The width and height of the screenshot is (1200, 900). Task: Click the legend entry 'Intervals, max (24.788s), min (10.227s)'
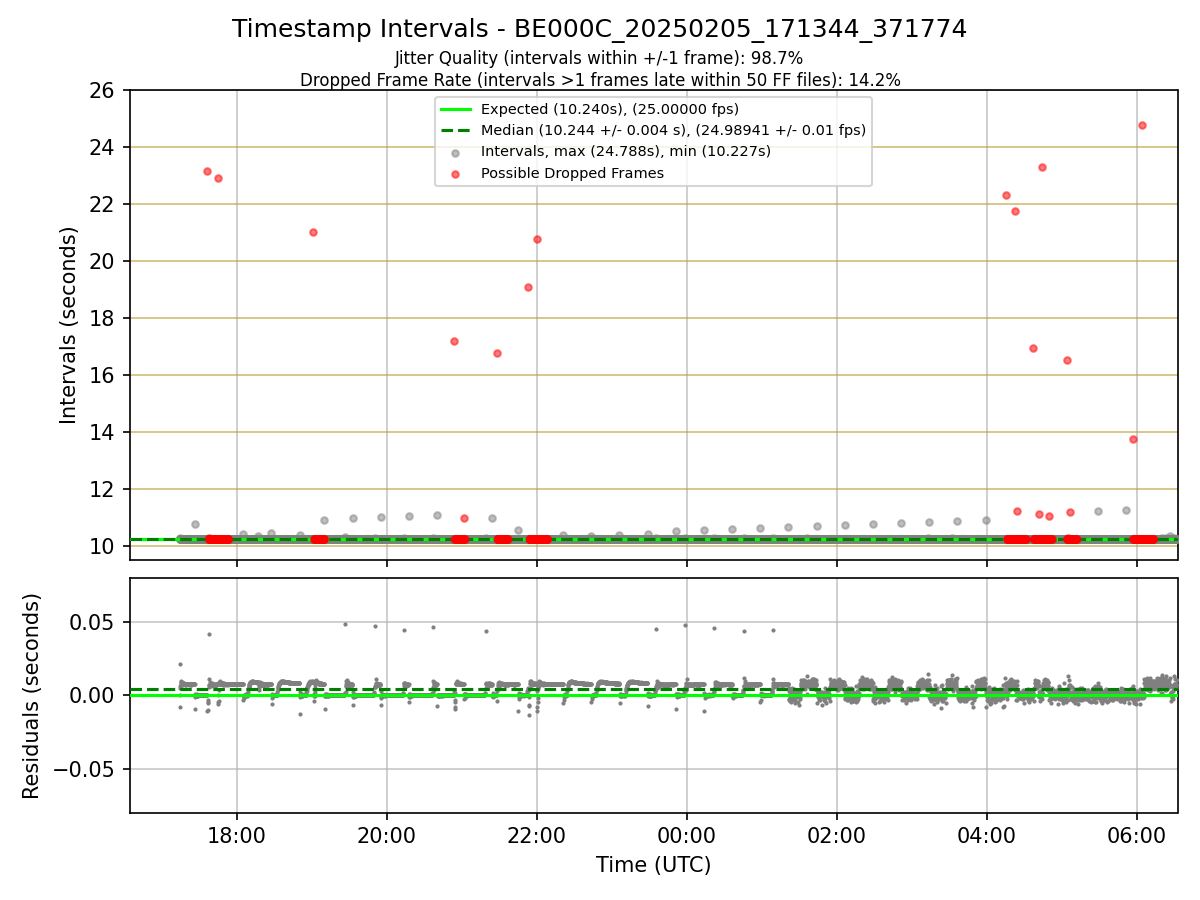pos(626,152)
